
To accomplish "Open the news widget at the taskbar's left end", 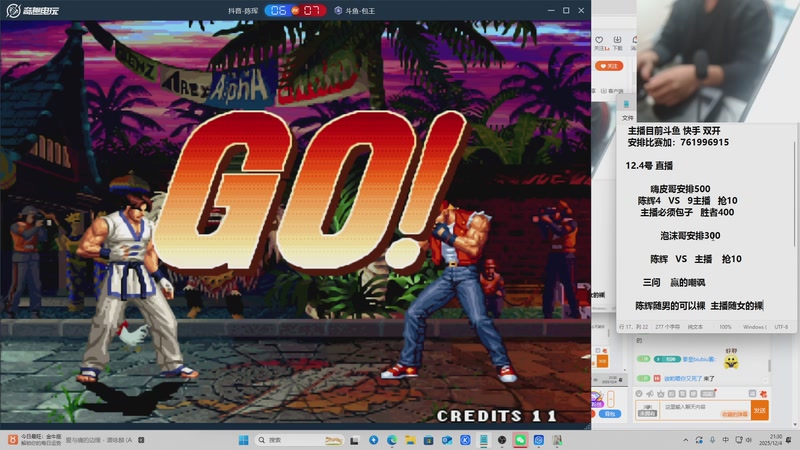I will pos(35,440).
